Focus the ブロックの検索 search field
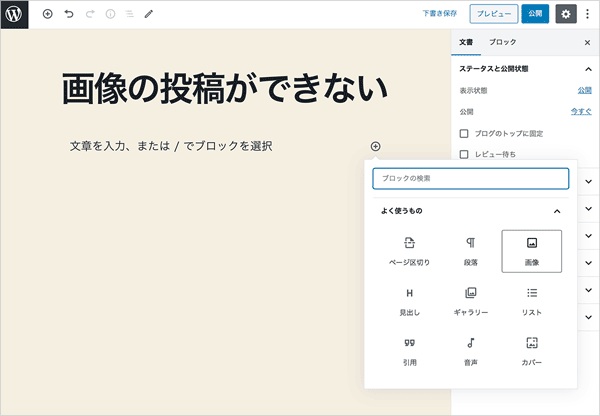The width and height of the screenshot is (600, 416). point(471,178)
